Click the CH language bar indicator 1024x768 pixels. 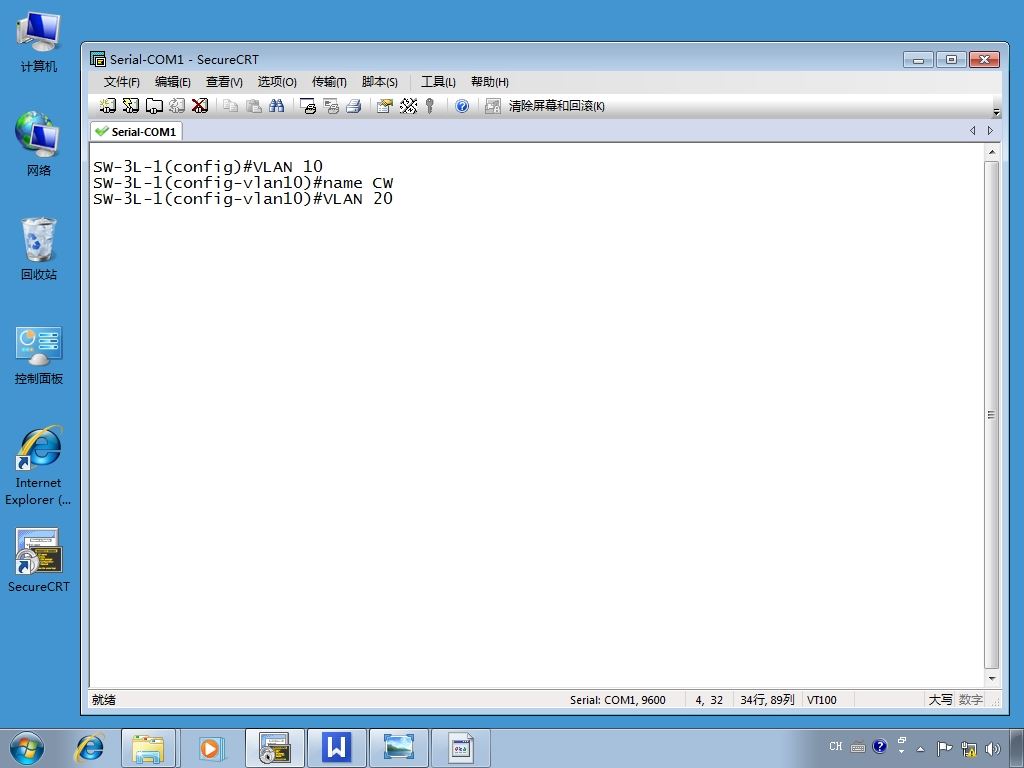[x=835, y=746]
